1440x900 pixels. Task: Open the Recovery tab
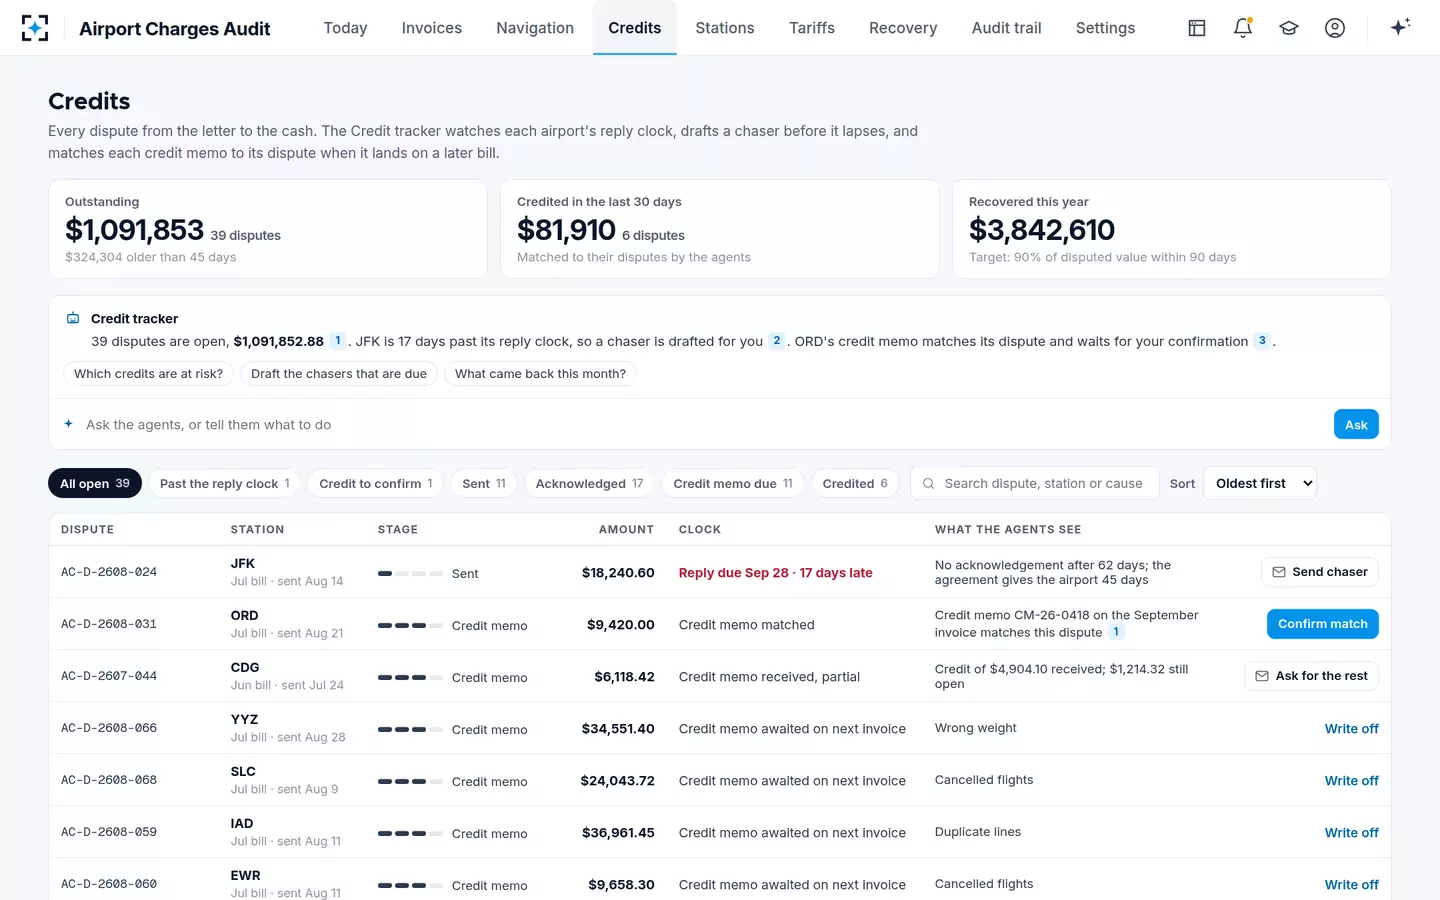click(x=903, y=28)
